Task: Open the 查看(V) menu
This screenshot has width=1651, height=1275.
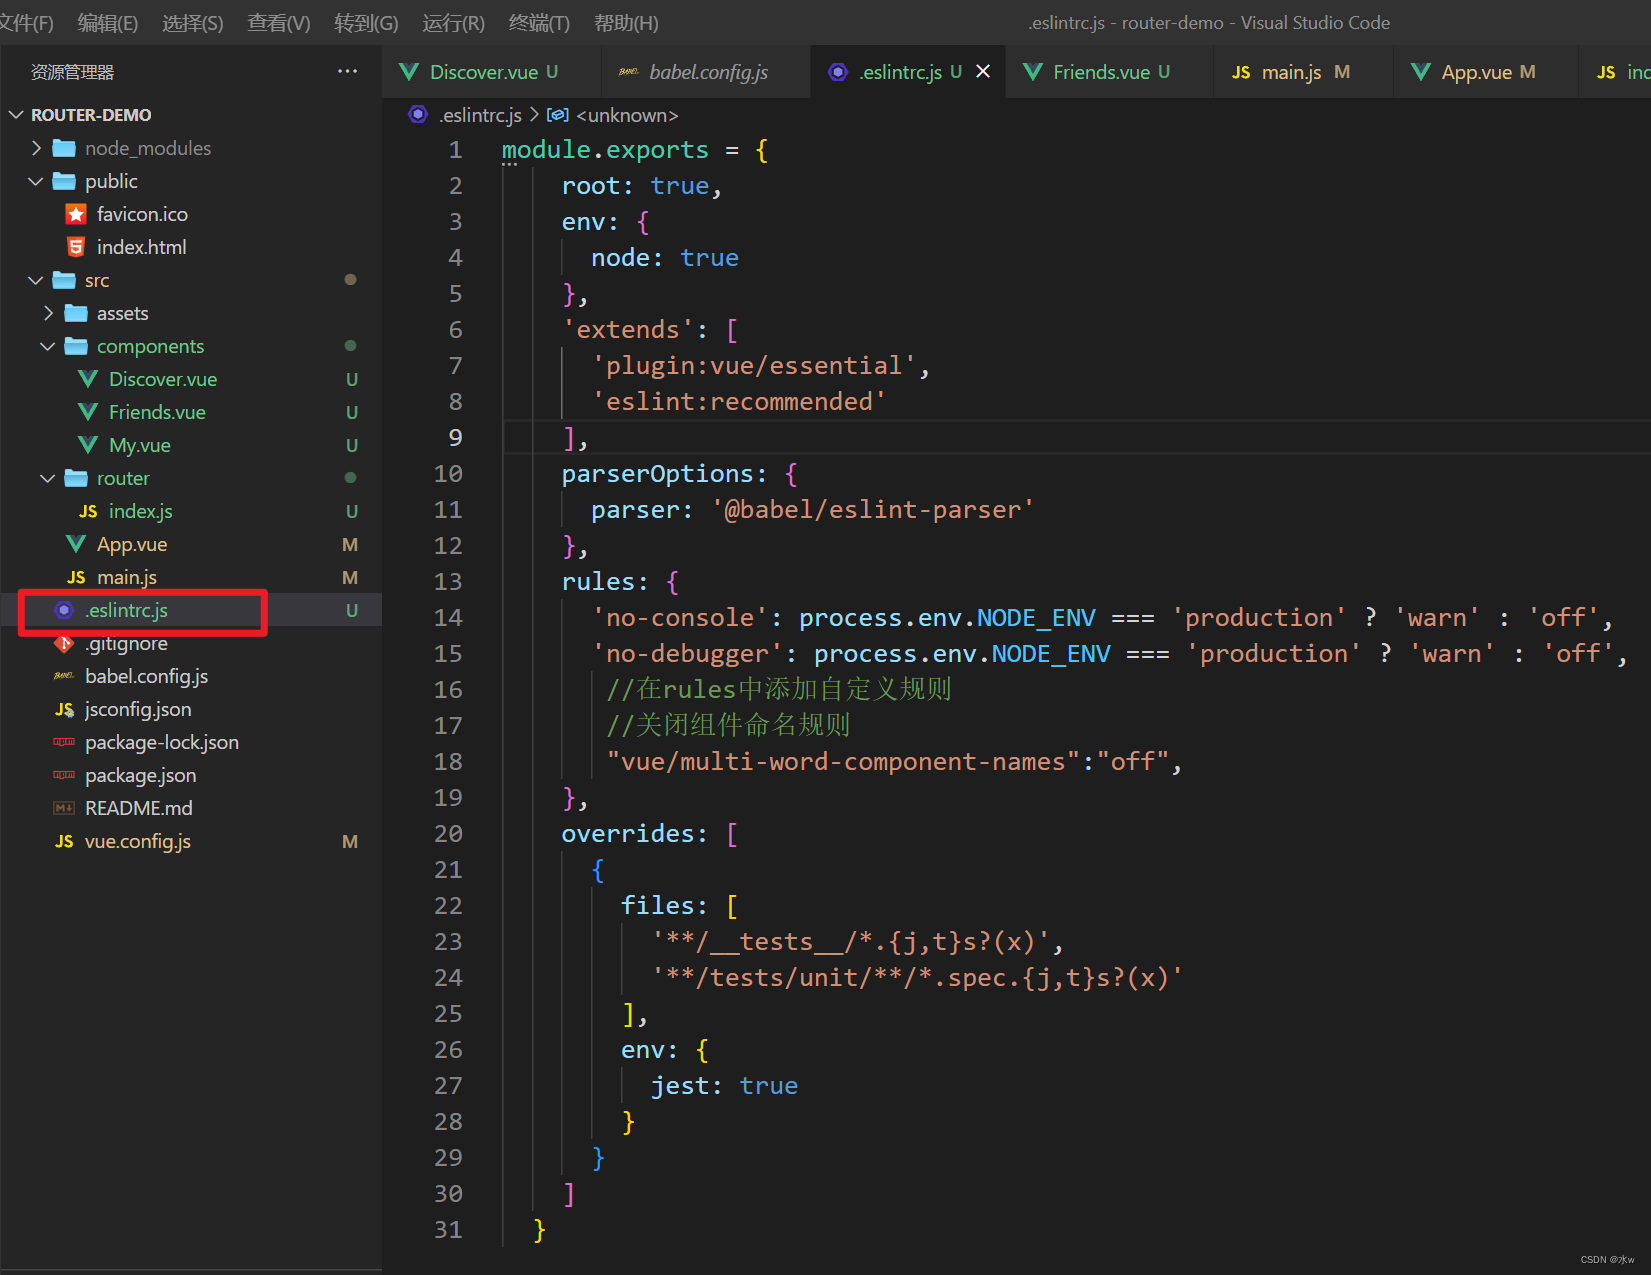Action: click(x=278, y=22)
